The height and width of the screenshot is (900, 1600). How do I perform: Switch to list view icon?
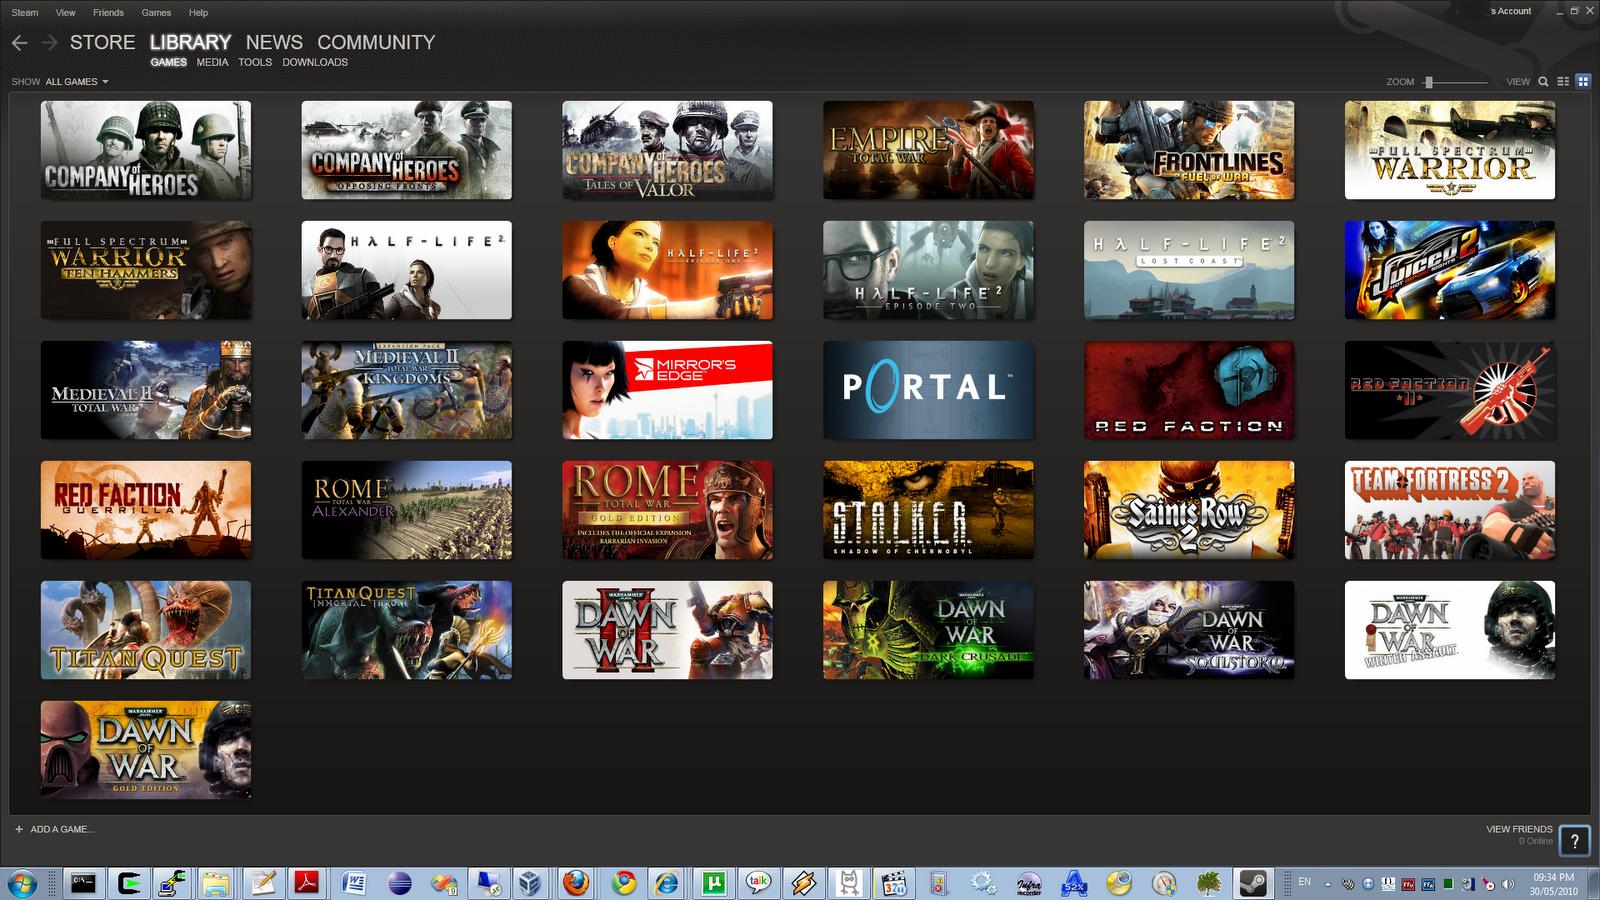point(1563,82)
